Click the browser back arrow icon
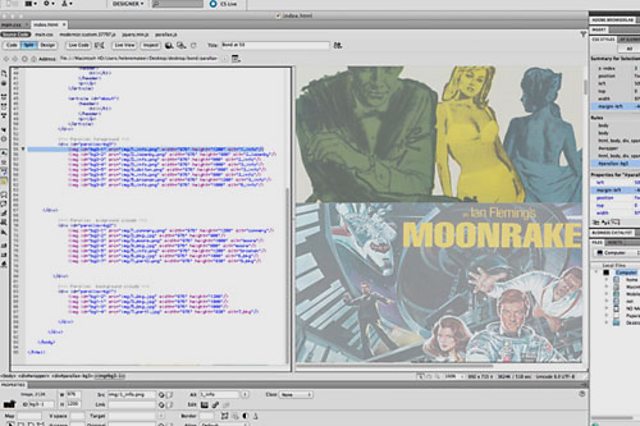This screenshot has height=426, width=640. pyautogui.click(x=6, y=59)
